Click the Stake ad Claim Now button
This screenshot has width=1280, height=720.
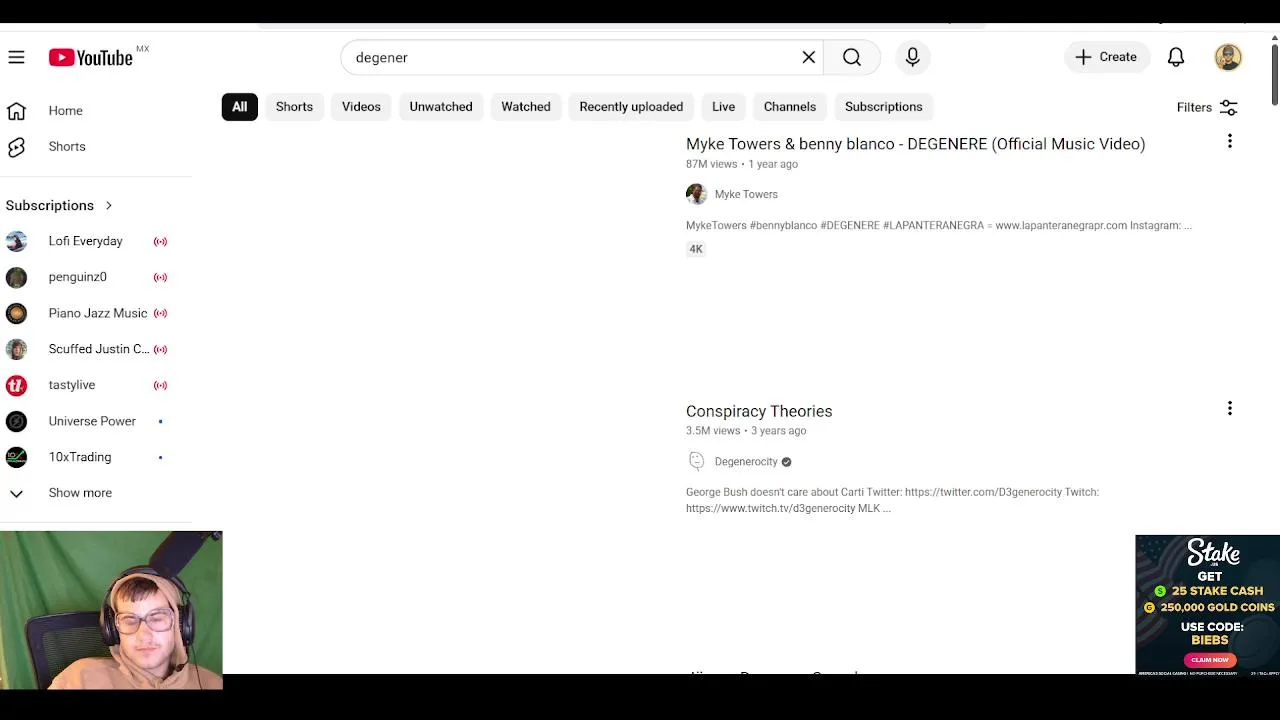[1210, 660]
